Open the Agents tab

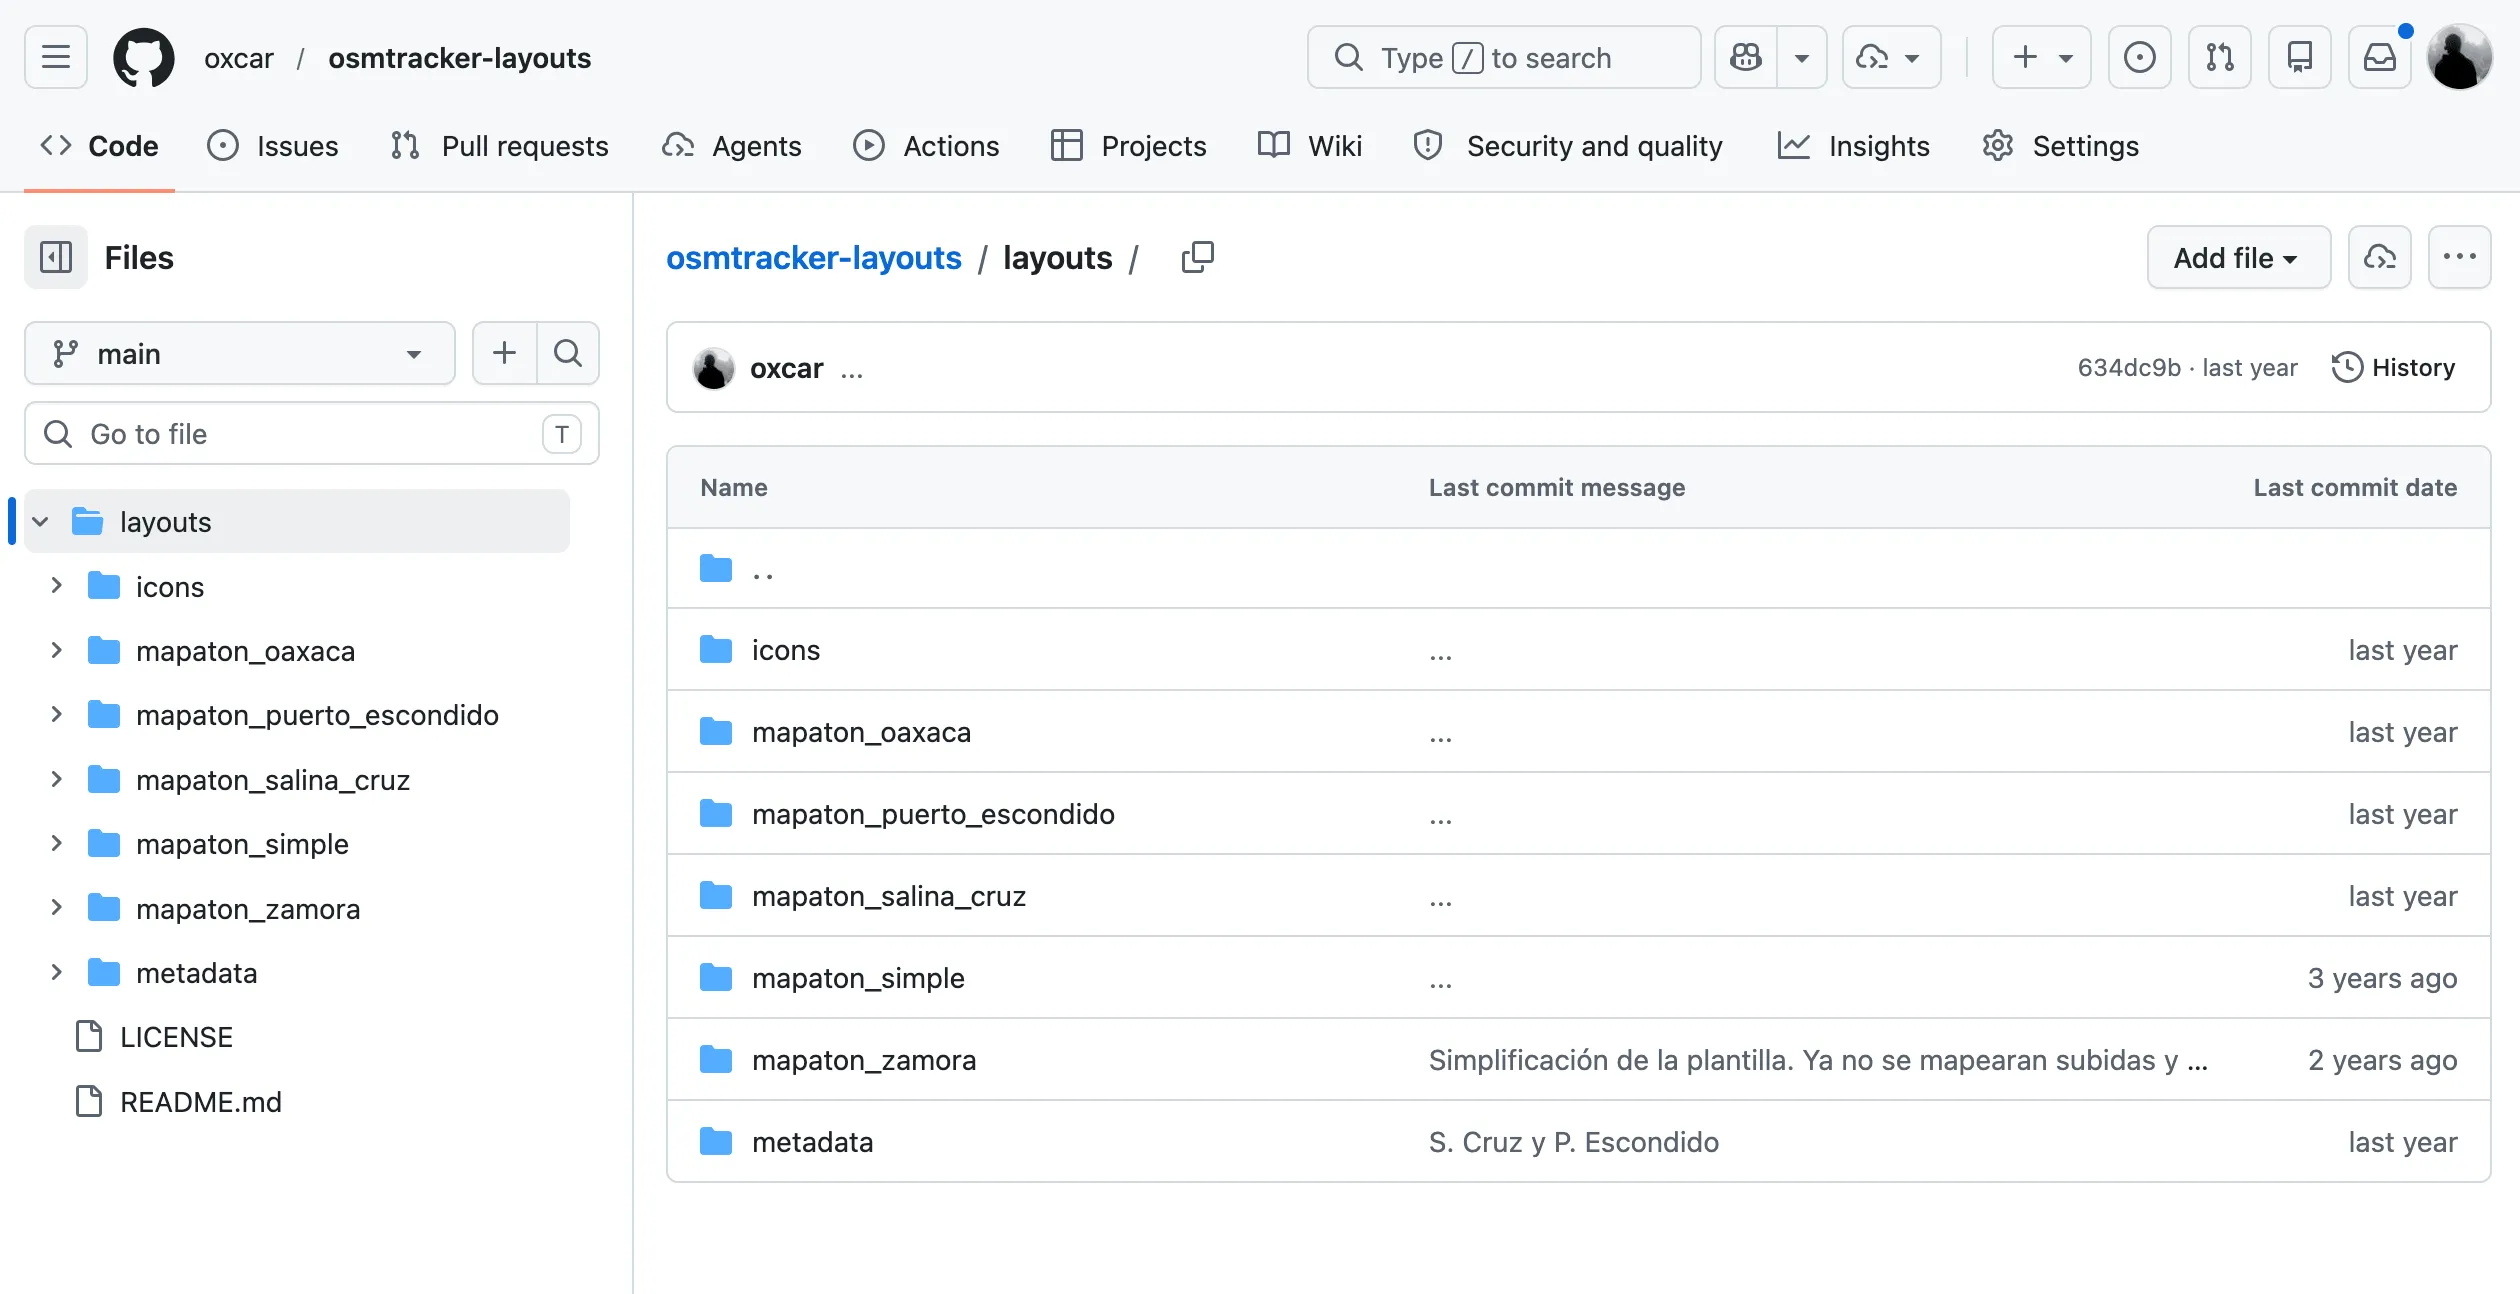pyautogui.click(x=731, y=146)
